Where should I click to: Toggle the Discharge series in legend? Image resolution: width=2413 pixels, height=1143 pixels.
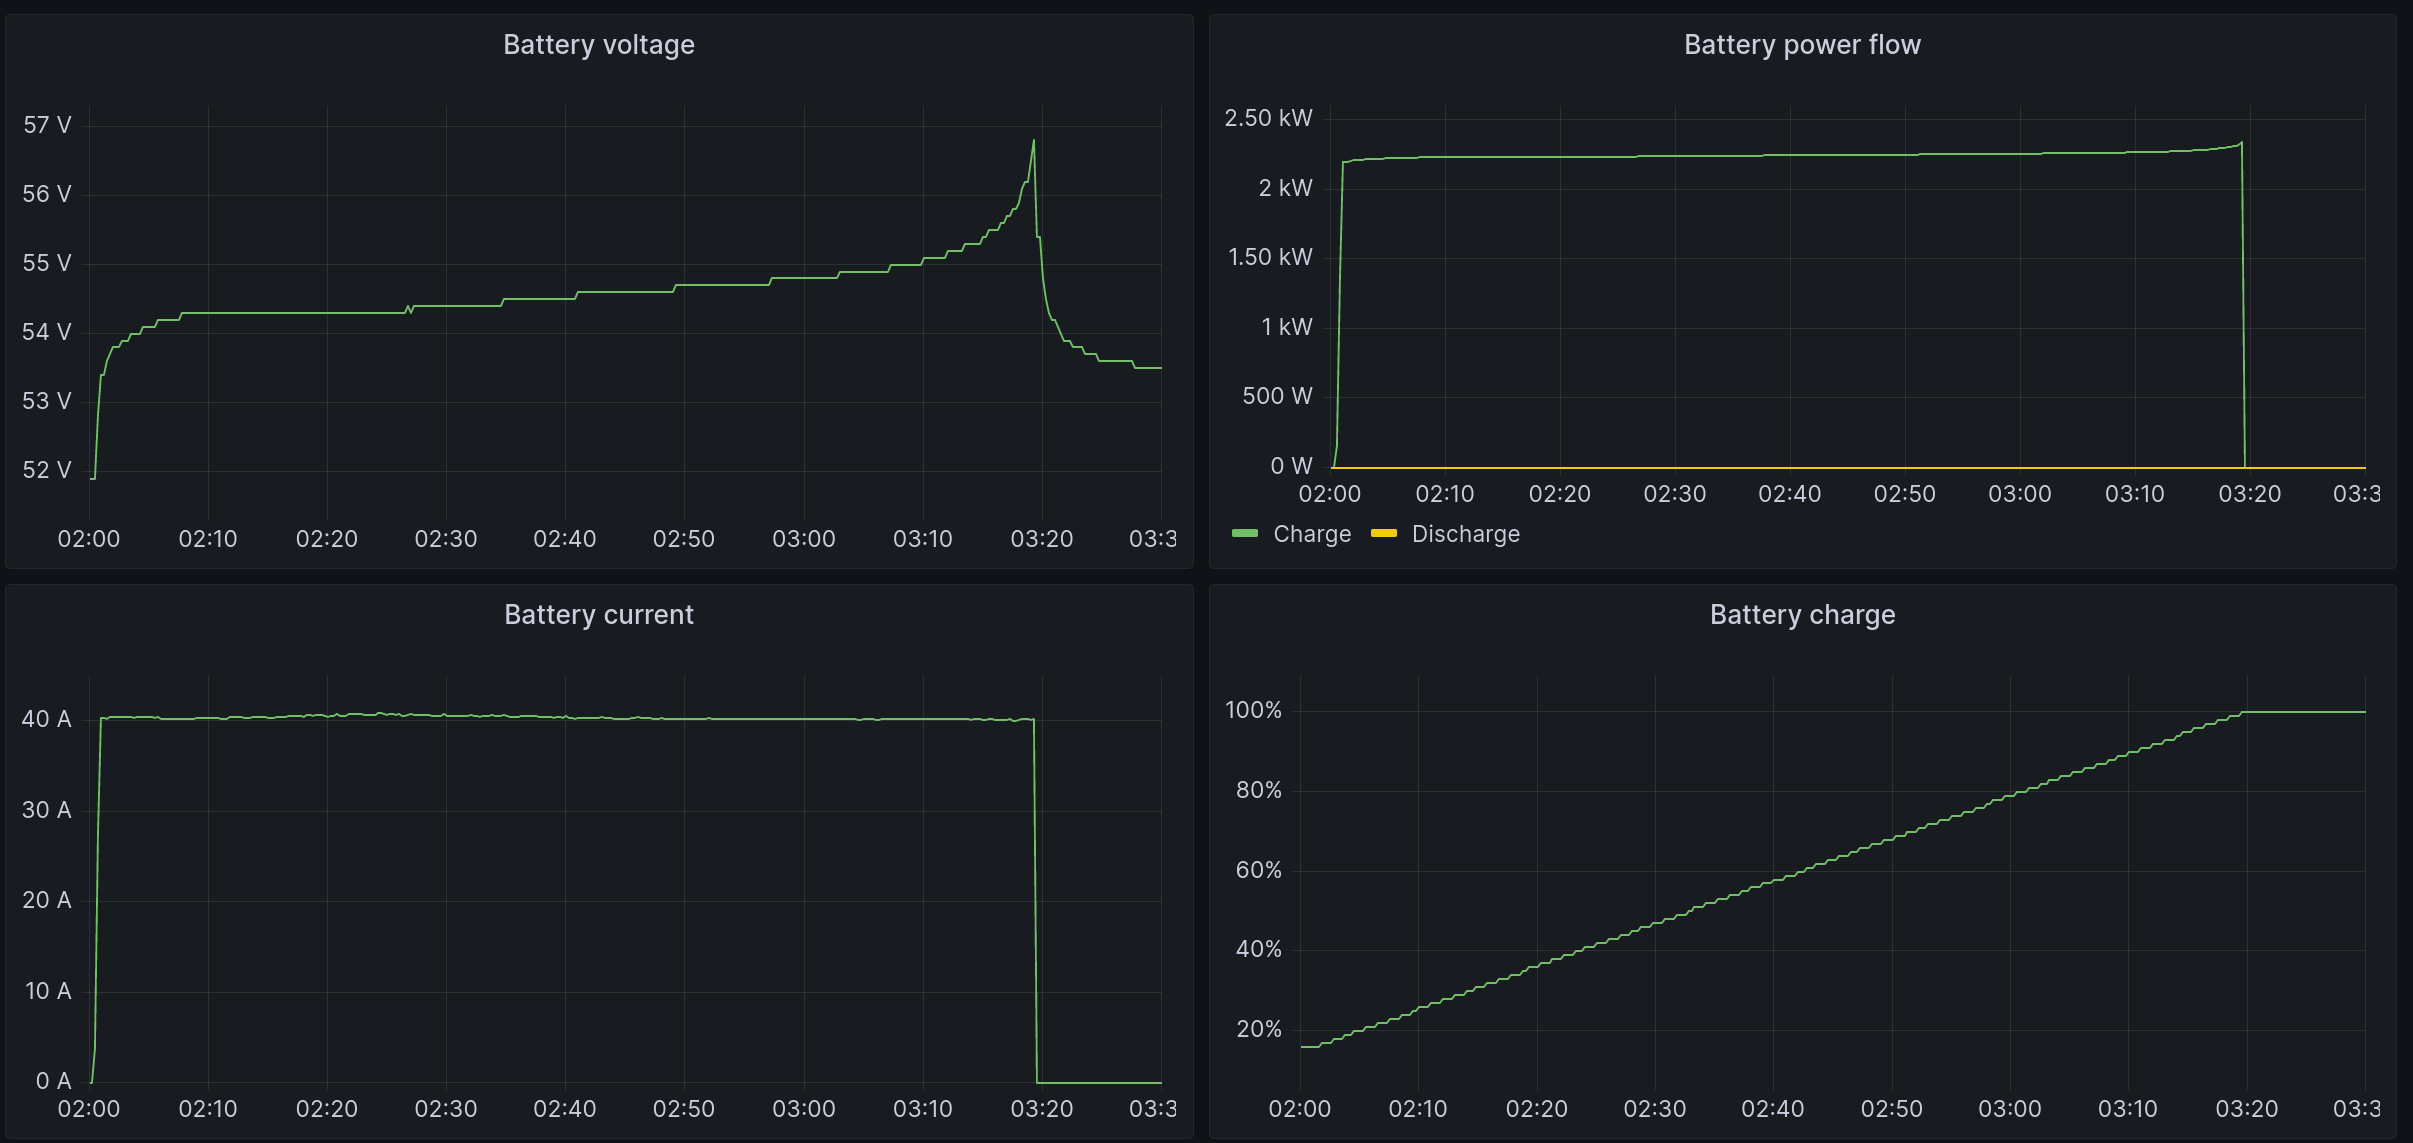pos(1465,534)
